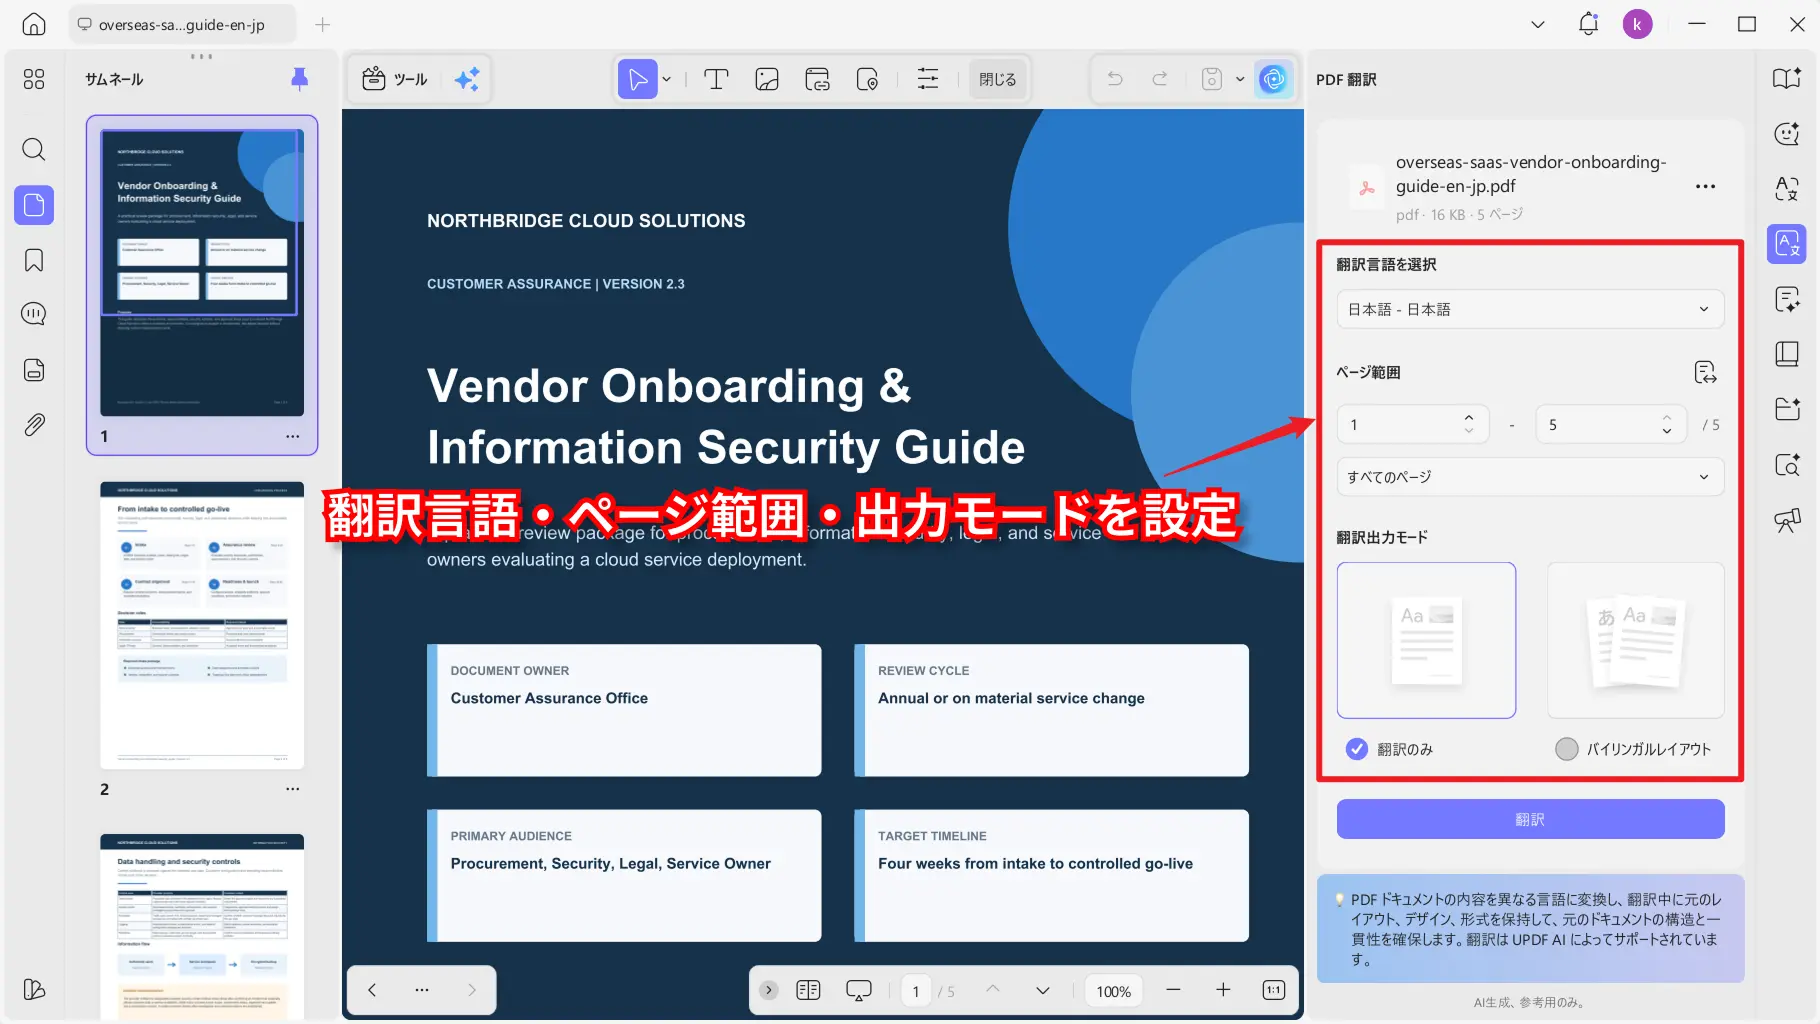Open the file options three-dot menu
Screen dimensions: 1820x1024
[1705, 187]
